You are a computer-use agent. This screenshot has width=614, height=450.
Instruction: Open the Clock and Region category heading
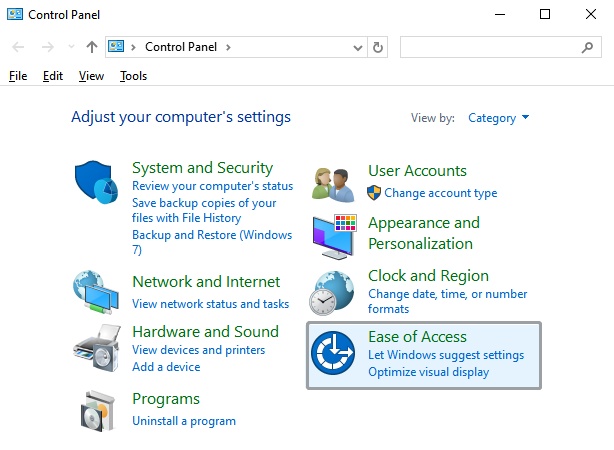tap(428, 276)
